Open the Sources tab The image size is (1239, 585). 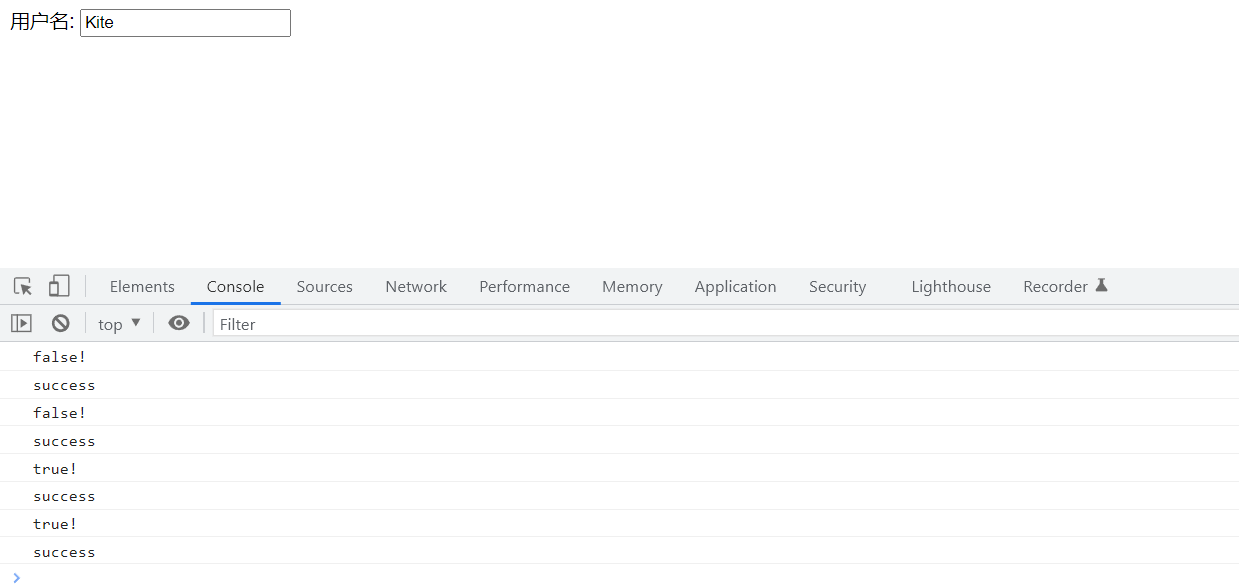tap(325, 287)
